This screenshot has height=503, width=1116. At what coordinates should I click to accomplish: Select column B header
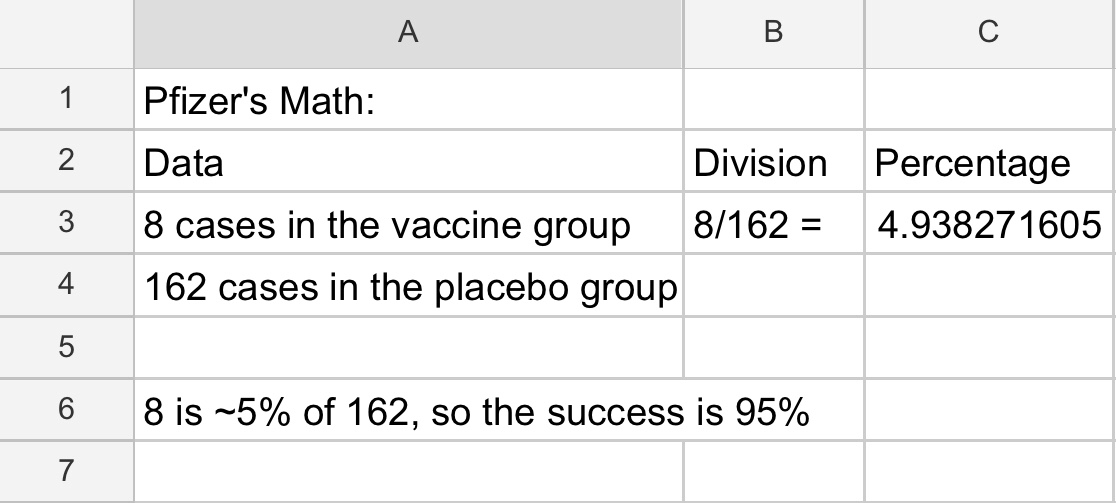point(773,34)
